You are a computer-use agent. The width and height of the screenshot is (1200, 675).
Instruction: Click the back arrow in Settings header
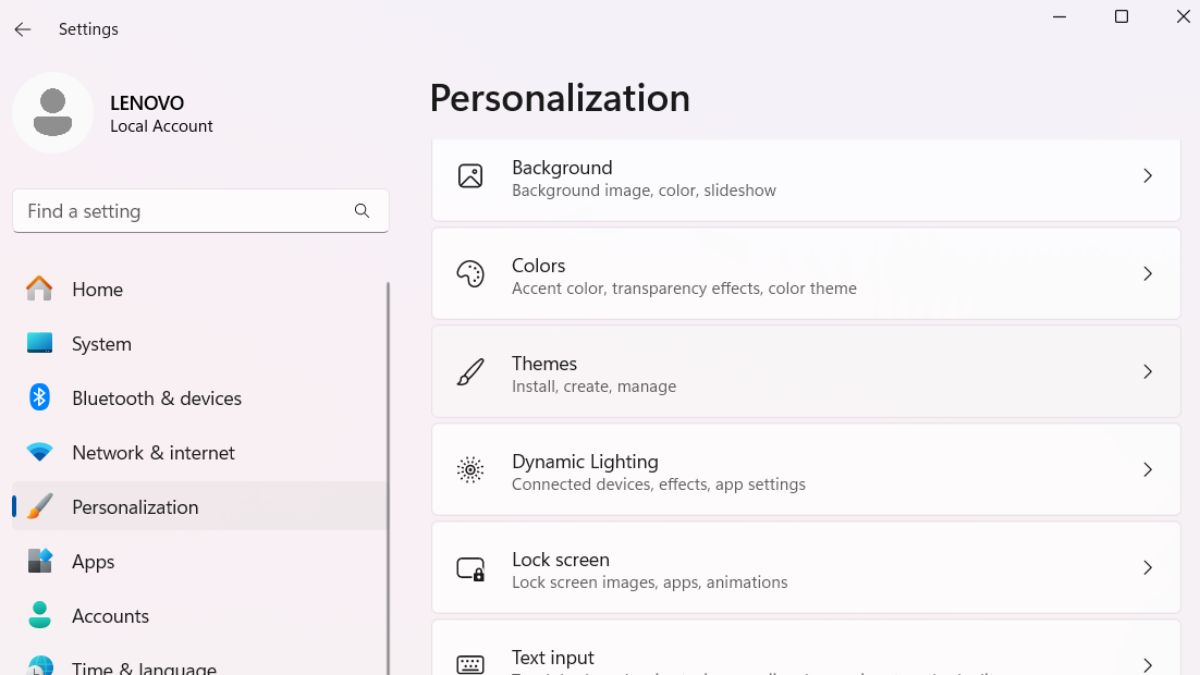pos(23,29)
